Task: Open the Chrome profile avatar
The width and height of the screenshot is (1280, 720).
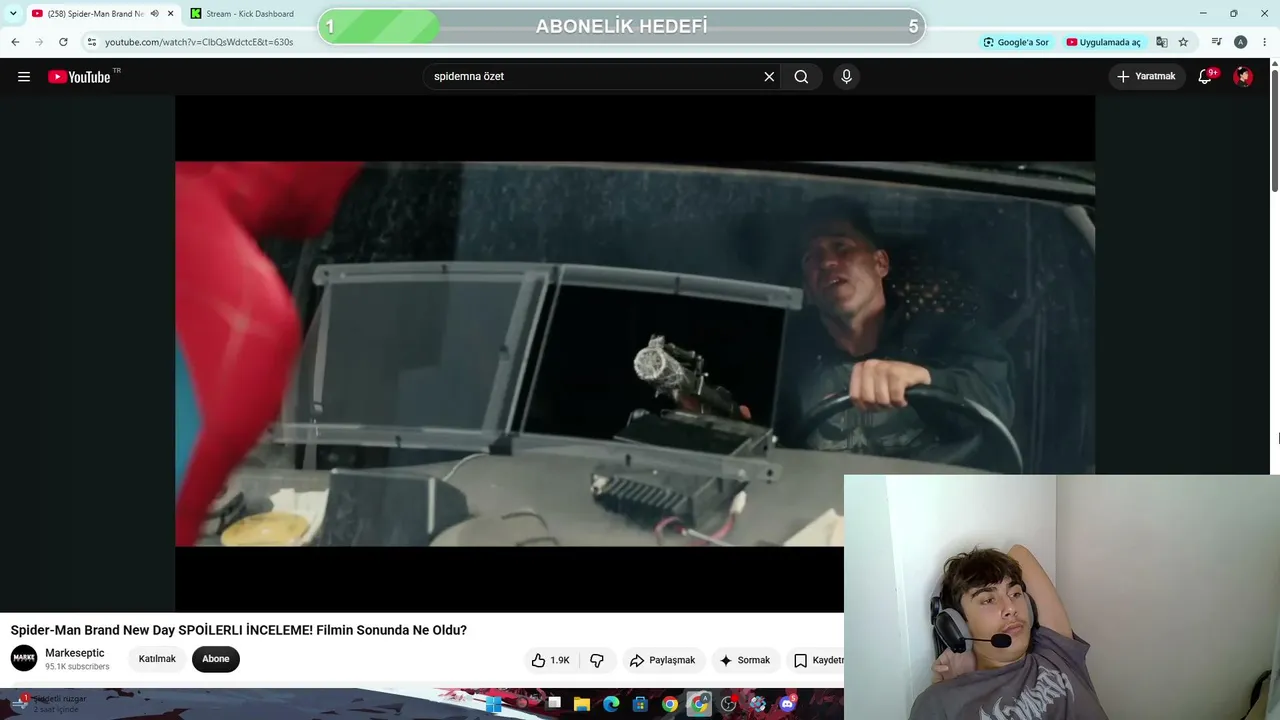Action: (x=1240, y=42)
